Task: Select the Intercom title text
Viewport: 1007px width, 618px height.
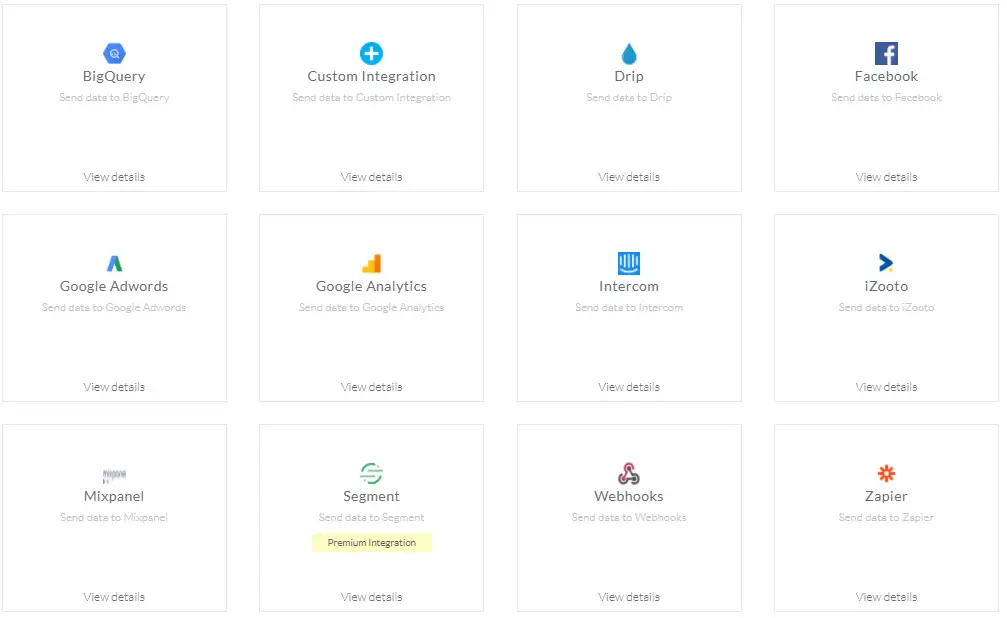Action: [629, 286]
